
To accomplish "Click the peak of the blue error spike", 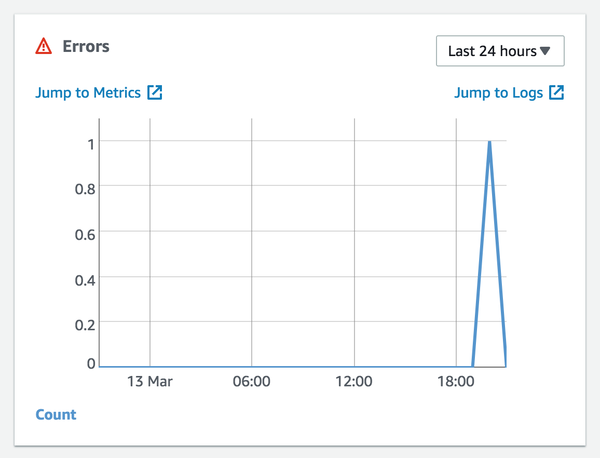I will (x=489, y=142).
